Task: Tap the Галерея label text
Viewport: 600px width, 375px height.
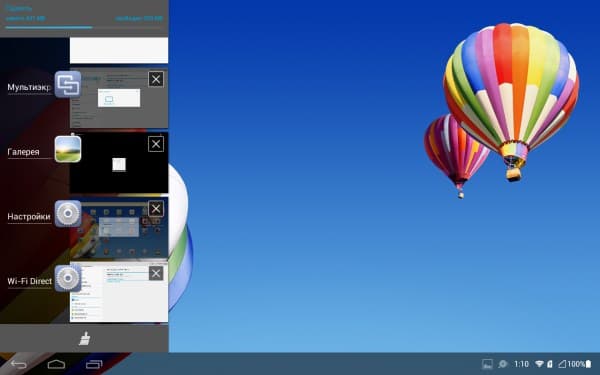Action: [23, 152]
